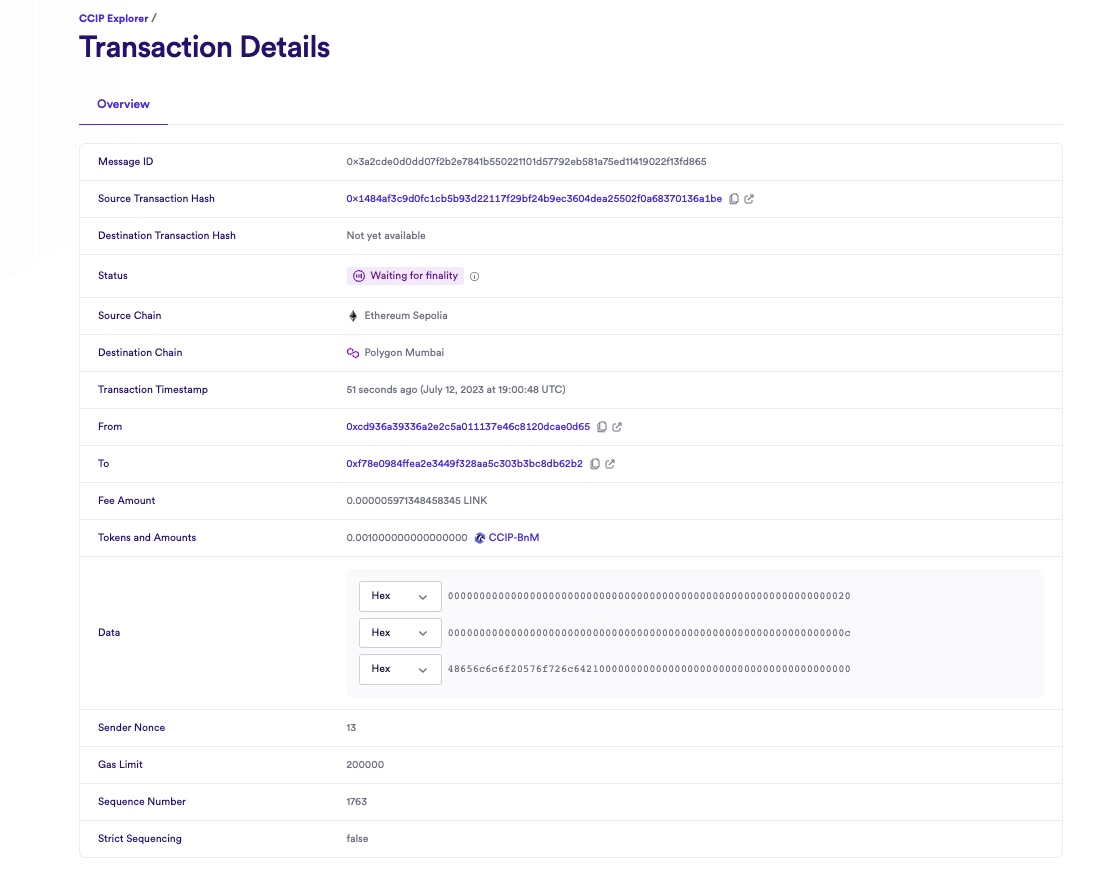Copy the From address
The width and height of the screenshot is (1118, 886).
602,427
